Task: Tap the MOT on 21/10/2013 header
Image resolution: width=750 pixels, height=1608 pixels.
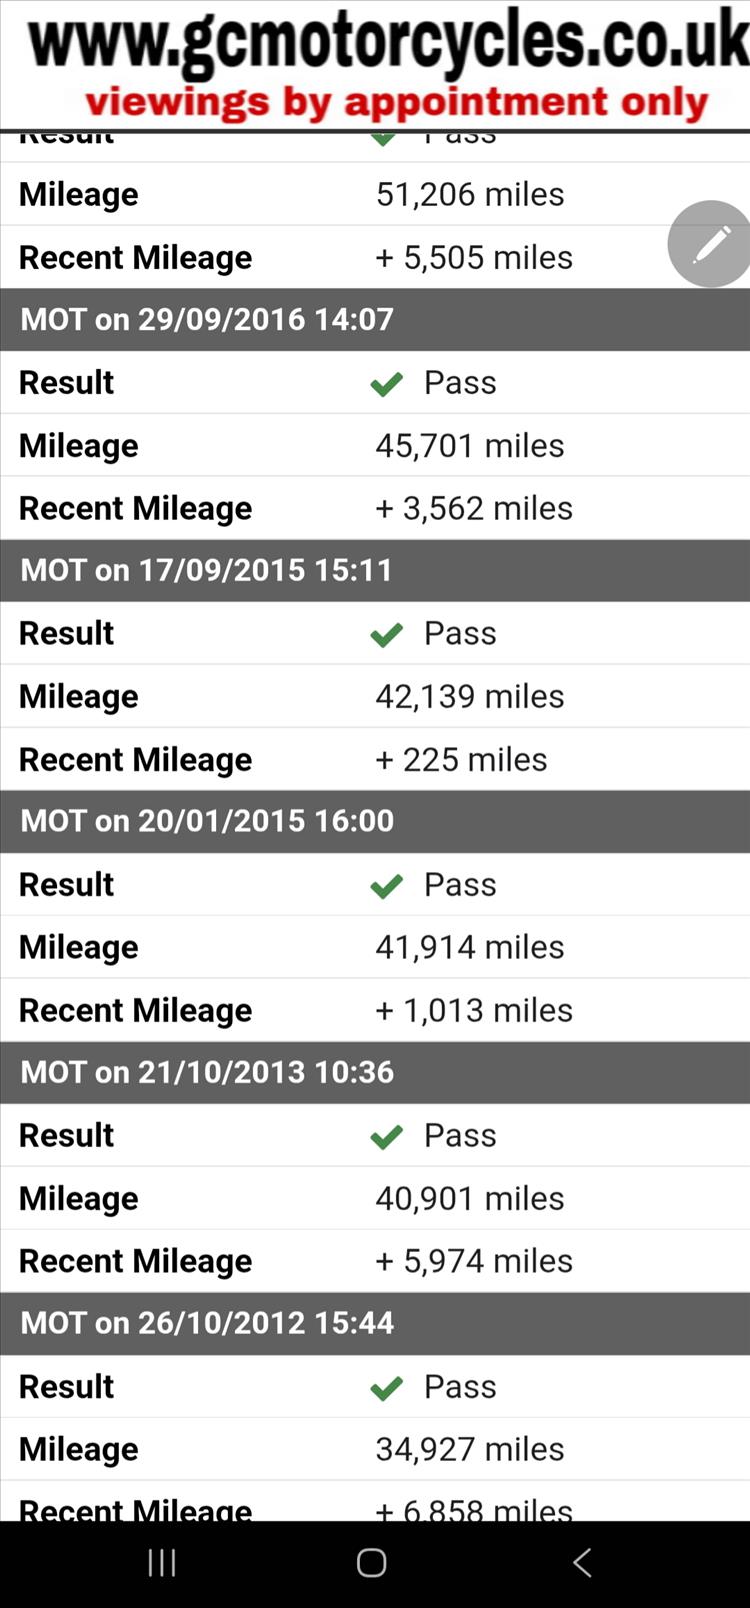Action: [x=207, y=1072]
